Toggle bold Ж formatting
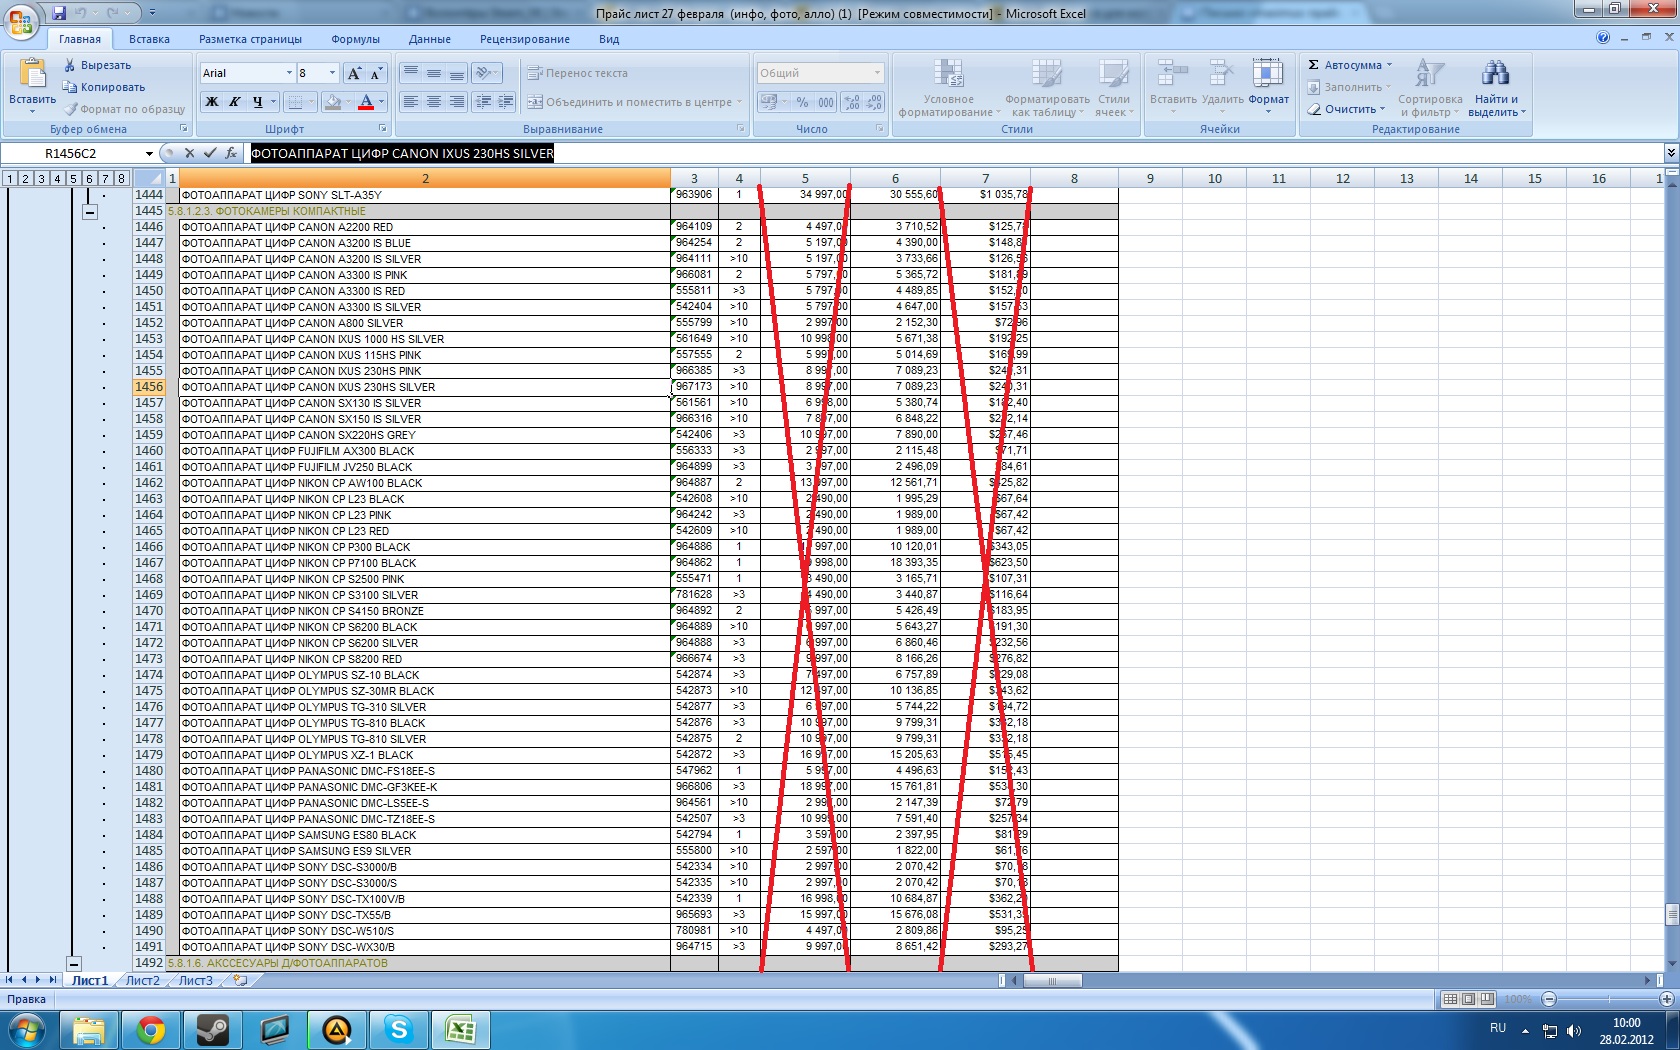 click(211, 102)
